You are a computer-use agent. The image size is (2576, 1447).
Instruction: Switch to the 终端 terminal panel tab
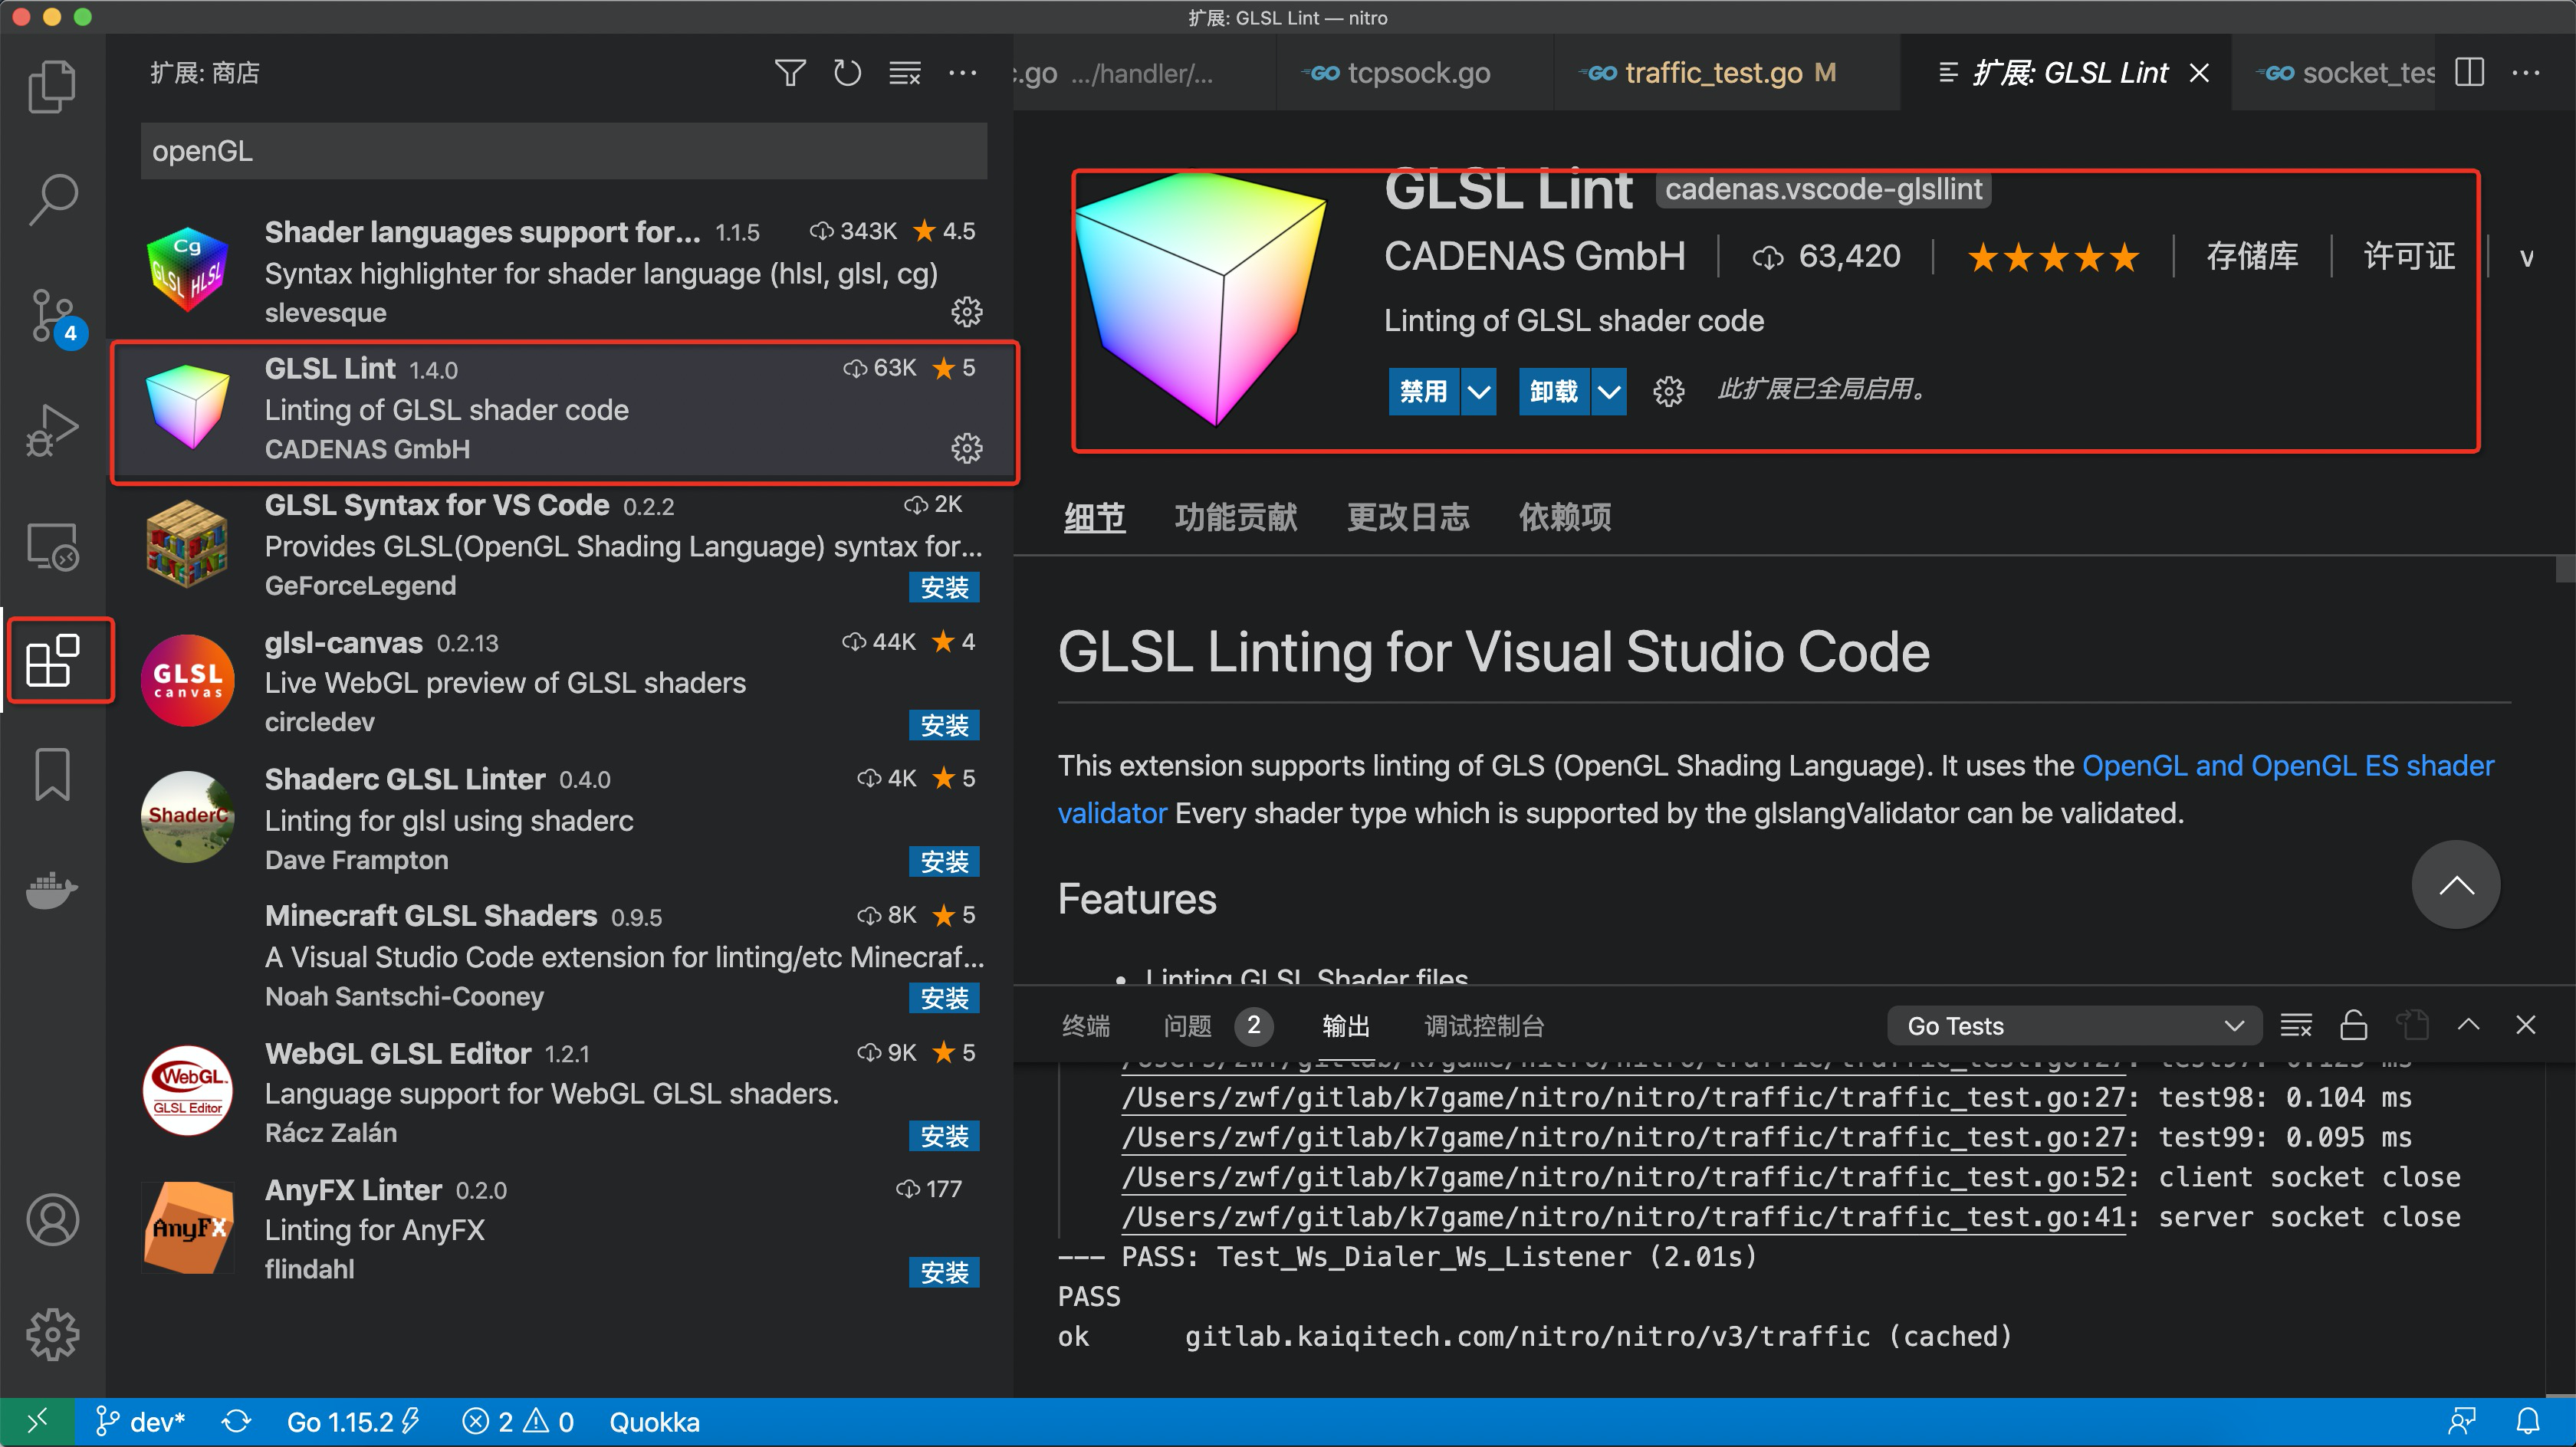1086,1026
